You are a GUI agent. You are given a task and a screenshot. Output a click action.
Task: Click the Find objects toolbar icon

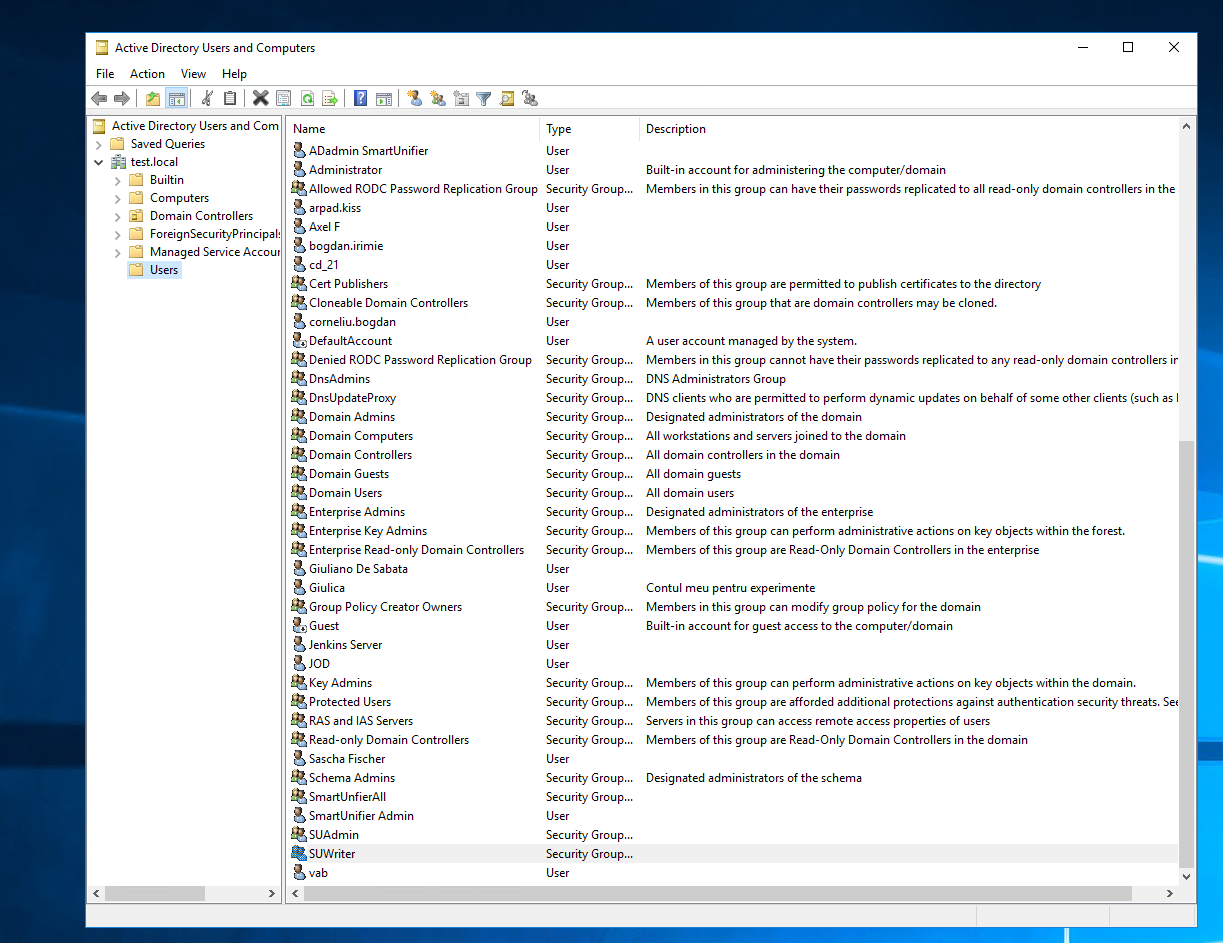click(507, 98)
